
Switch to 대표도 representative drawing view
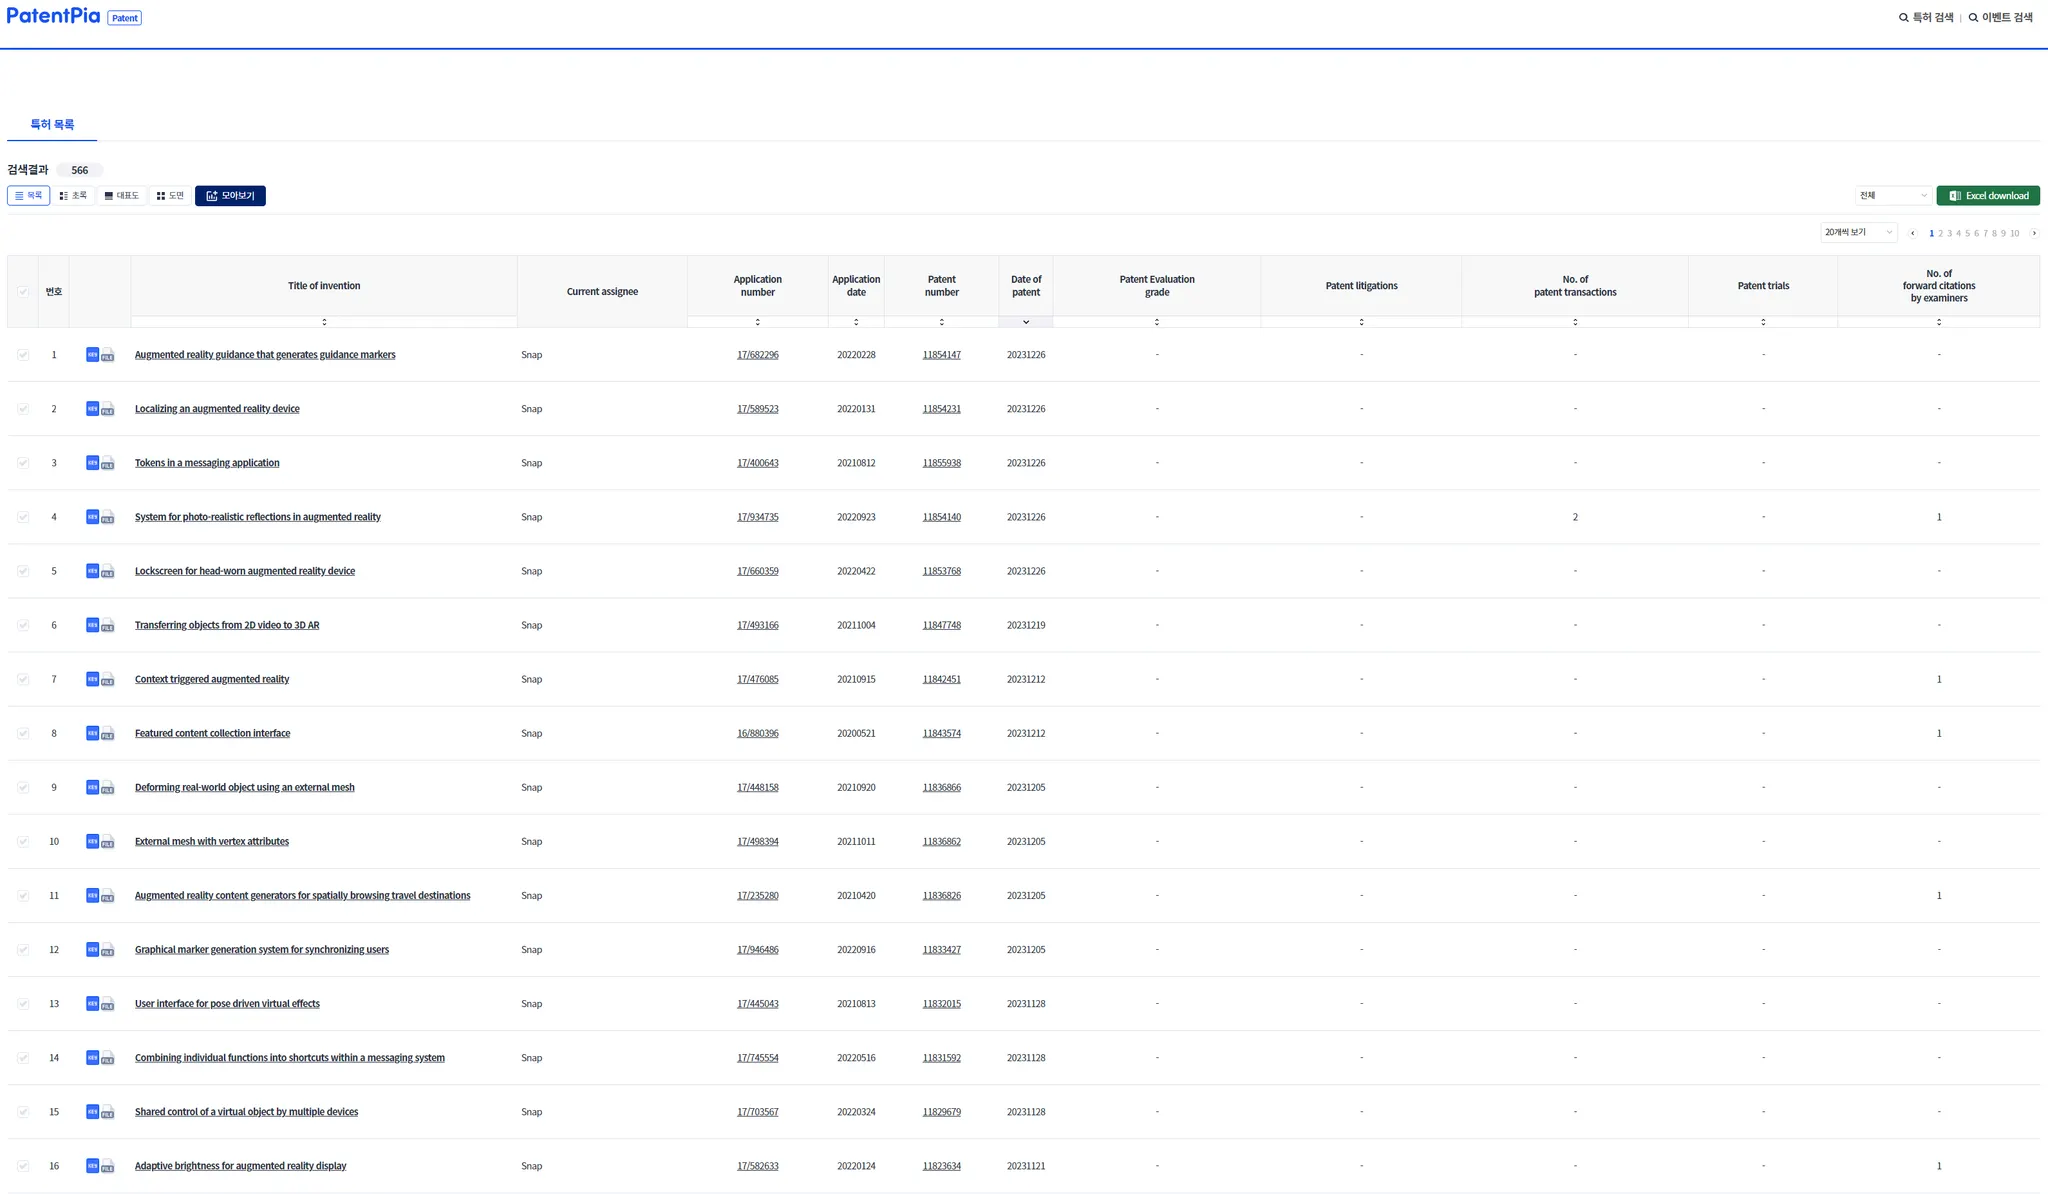tap(122, 196)
